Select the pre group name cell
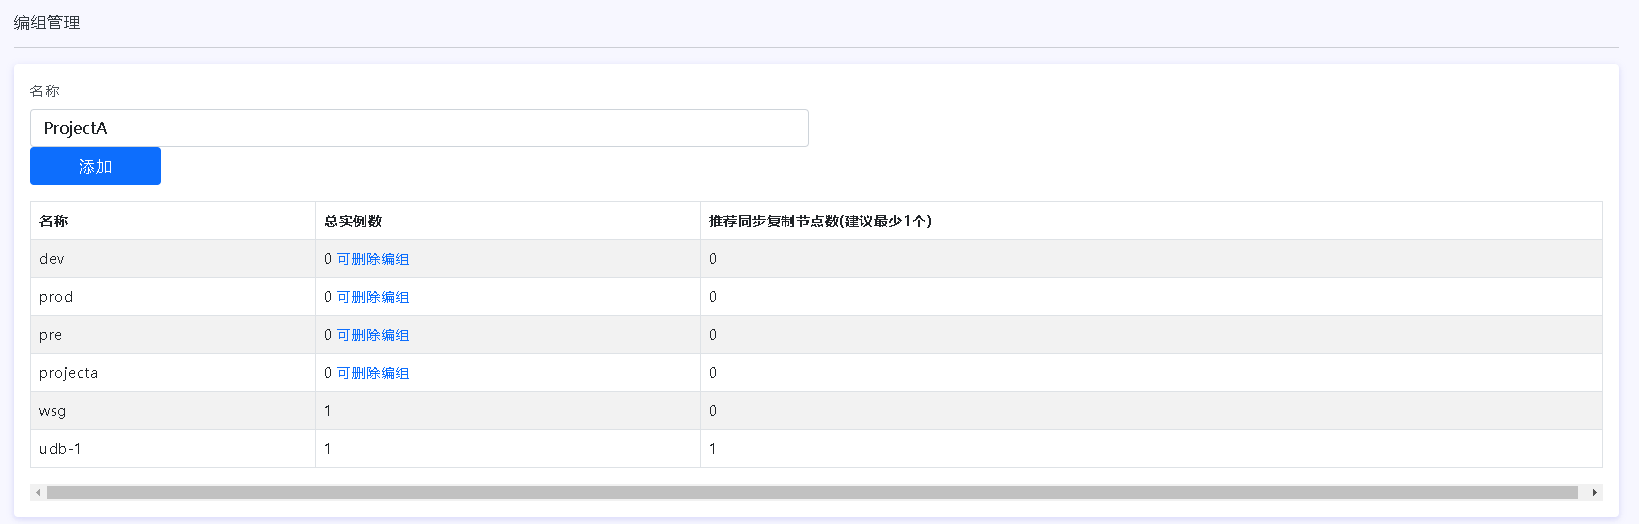Screen dimensions: 1639x524 [x=51, y=335]
